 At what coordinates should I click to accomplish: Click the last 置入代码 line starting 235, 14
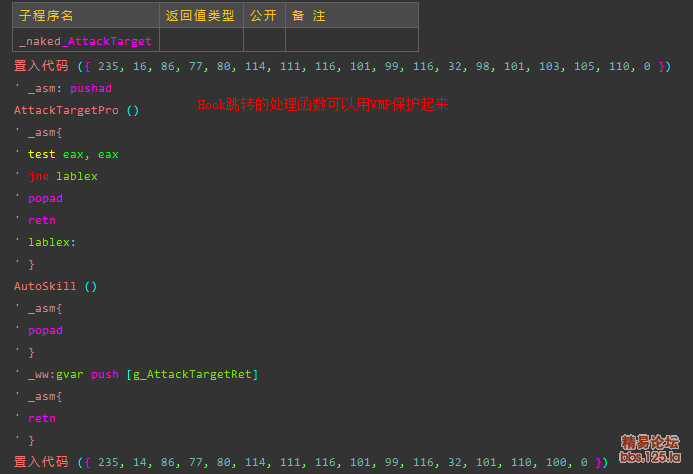coord(311,462)
